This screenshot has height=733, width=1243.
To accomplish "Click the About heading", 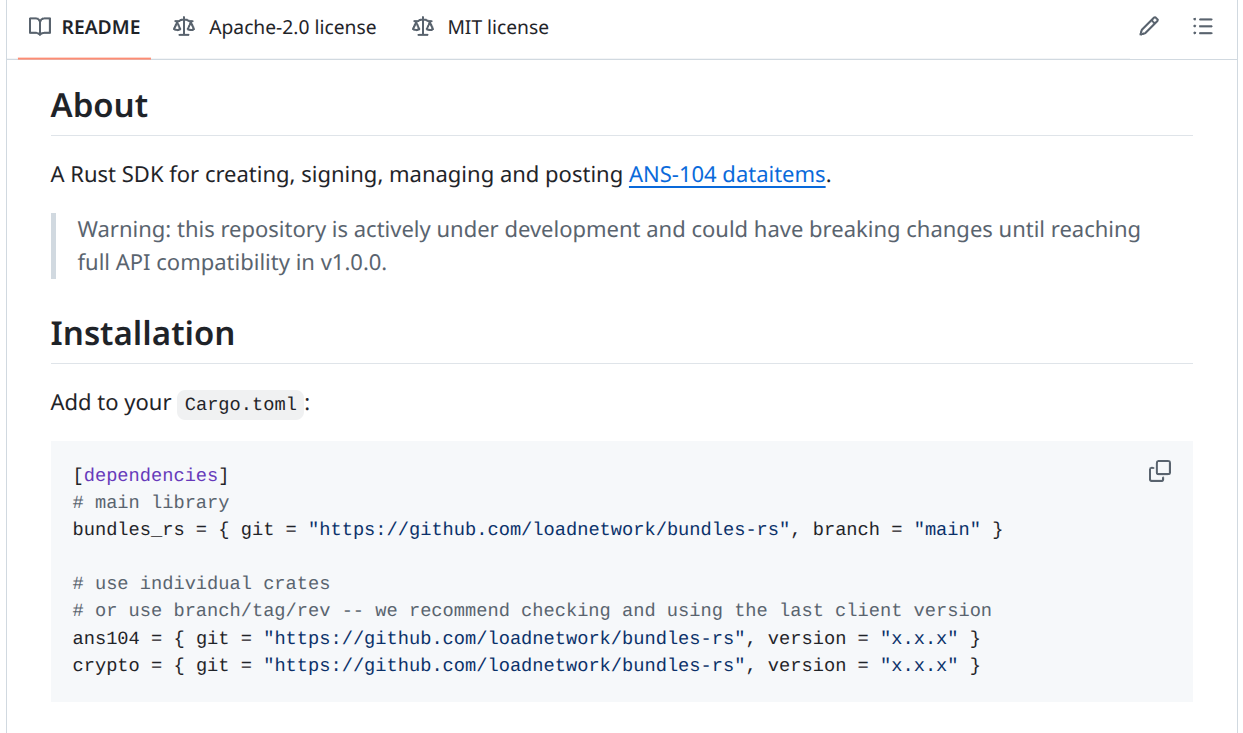I will [99, 106].
